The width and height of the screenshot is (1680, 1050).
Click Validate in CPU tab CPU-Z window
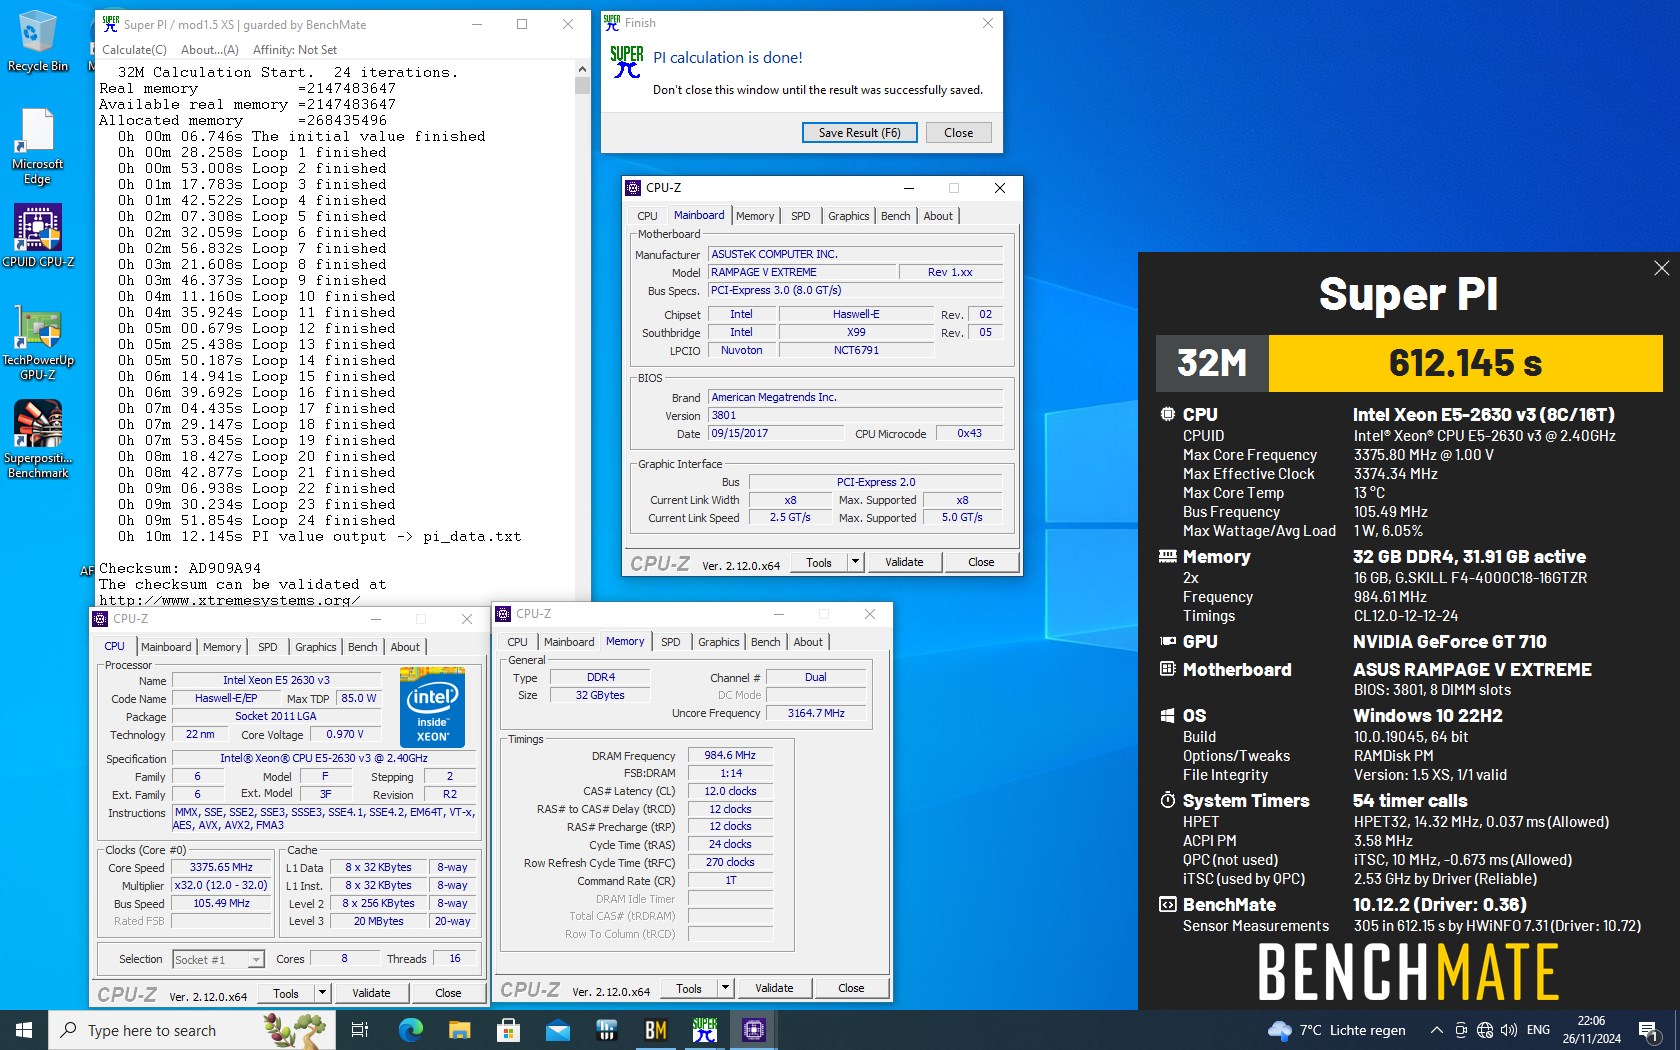371,993
